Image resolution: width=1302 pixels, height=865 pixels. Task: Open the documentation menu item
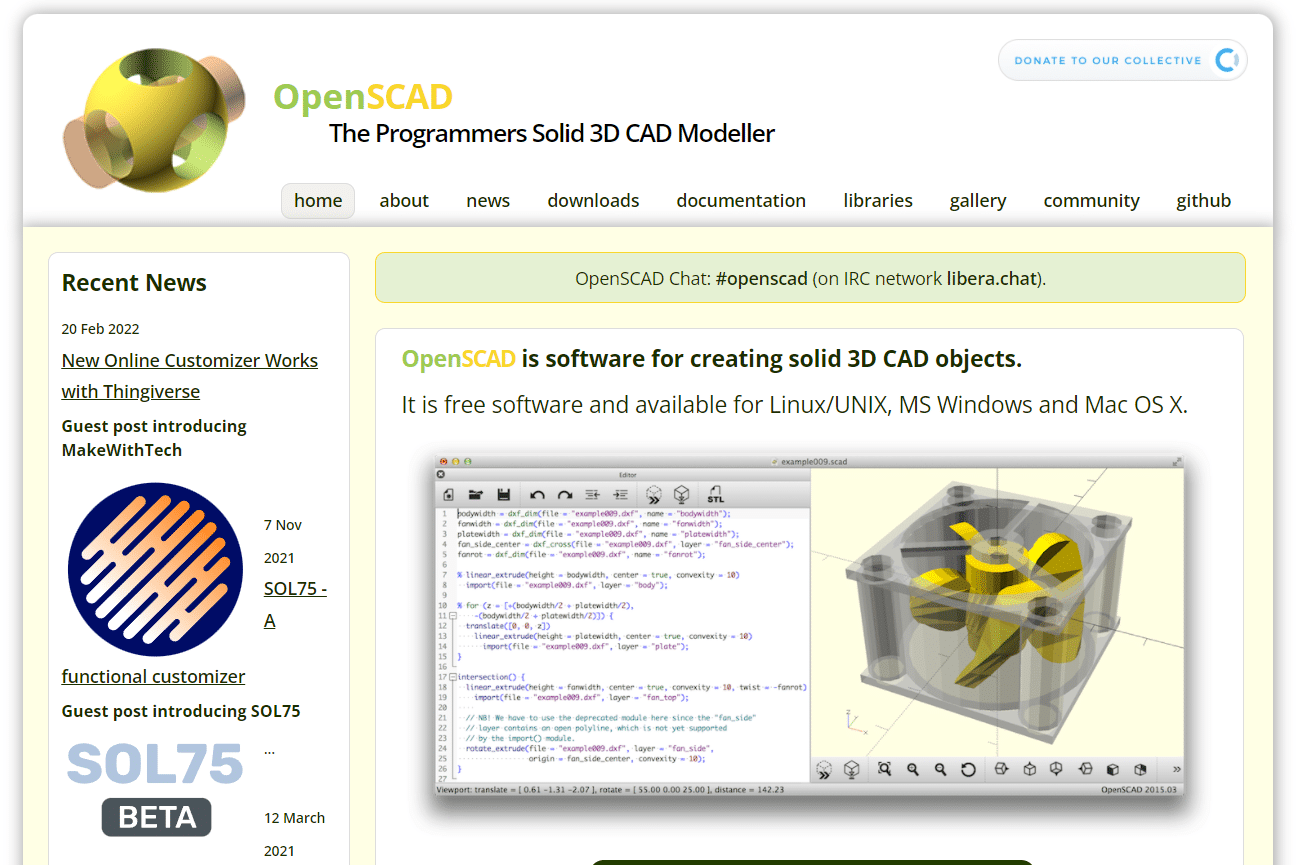tap(741, 200)
